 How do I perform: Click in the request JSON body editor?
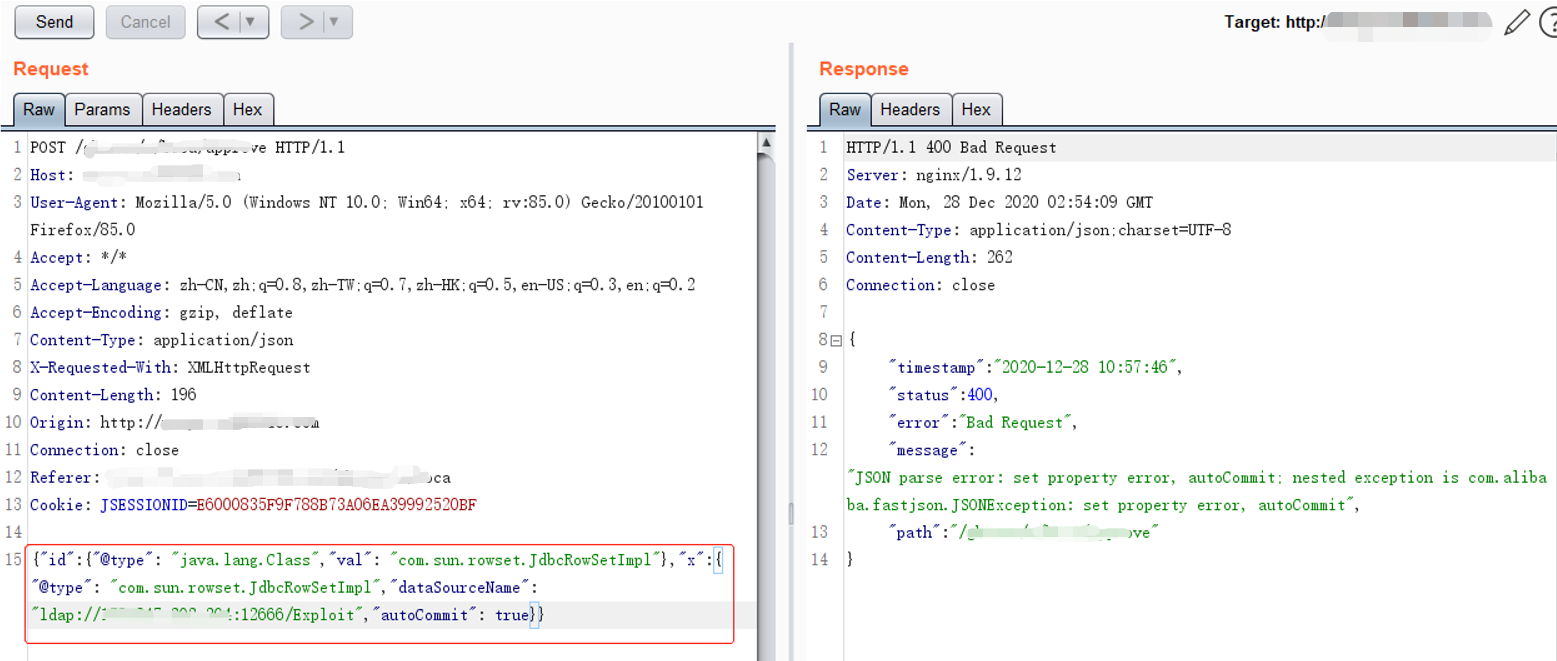[x=380, y=587]
